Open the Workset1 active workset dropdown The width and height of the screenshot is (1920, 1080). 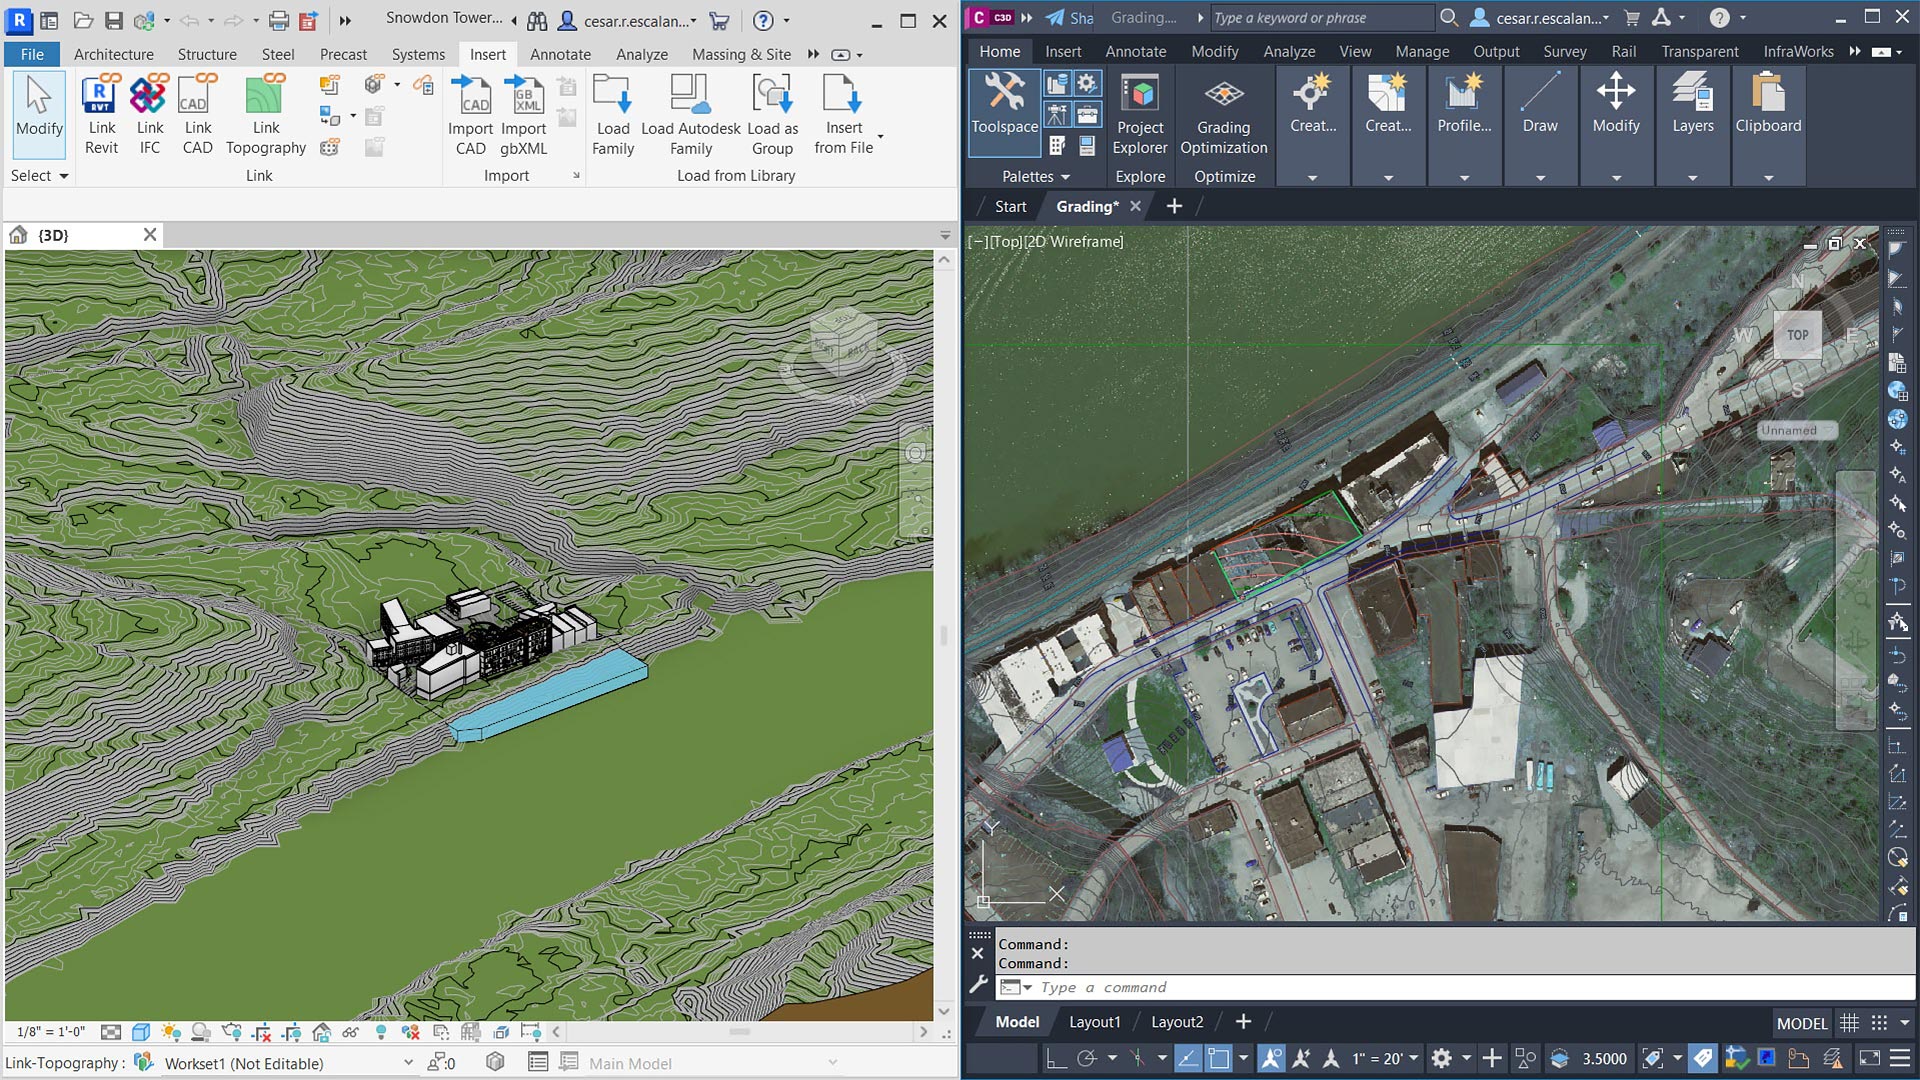pos(408,1063)
